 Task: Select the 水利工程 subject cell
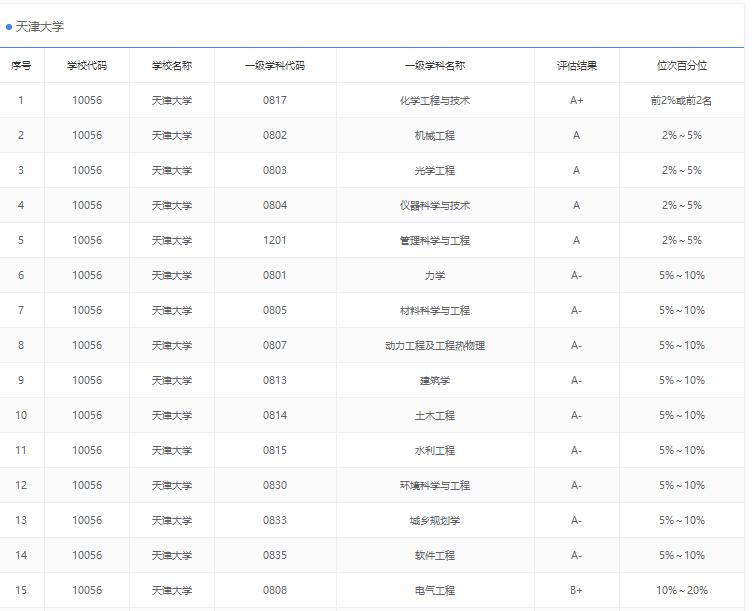click(x=435, y=450)
